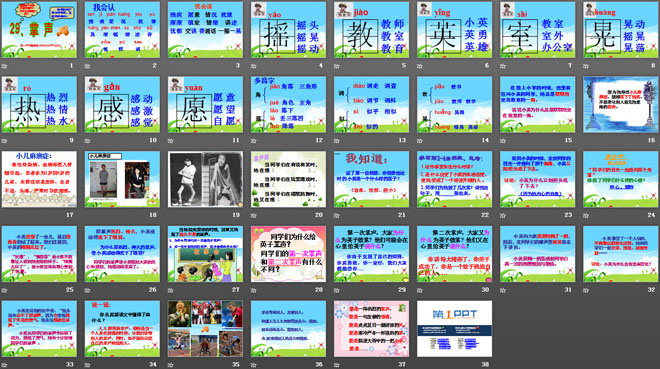Select slide 30 '第二次掌声' thumbnail
Image resolution: width=660 pixels, height=369 pixels.
pos(455,254)
